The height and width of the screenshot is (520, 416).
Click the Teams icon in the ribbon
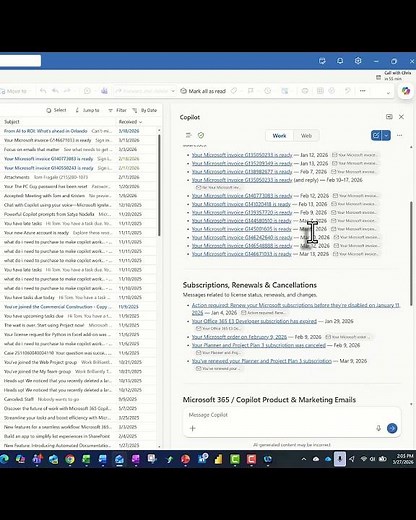point(104,91)
